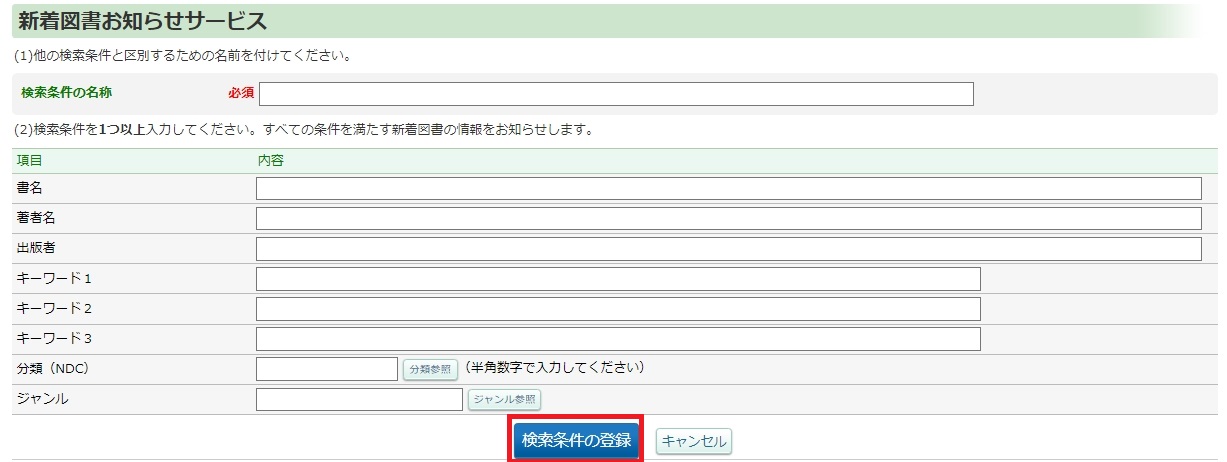Click the ジャンル row label
This screenshot has width=1227, height=462.
coord(42,398)
